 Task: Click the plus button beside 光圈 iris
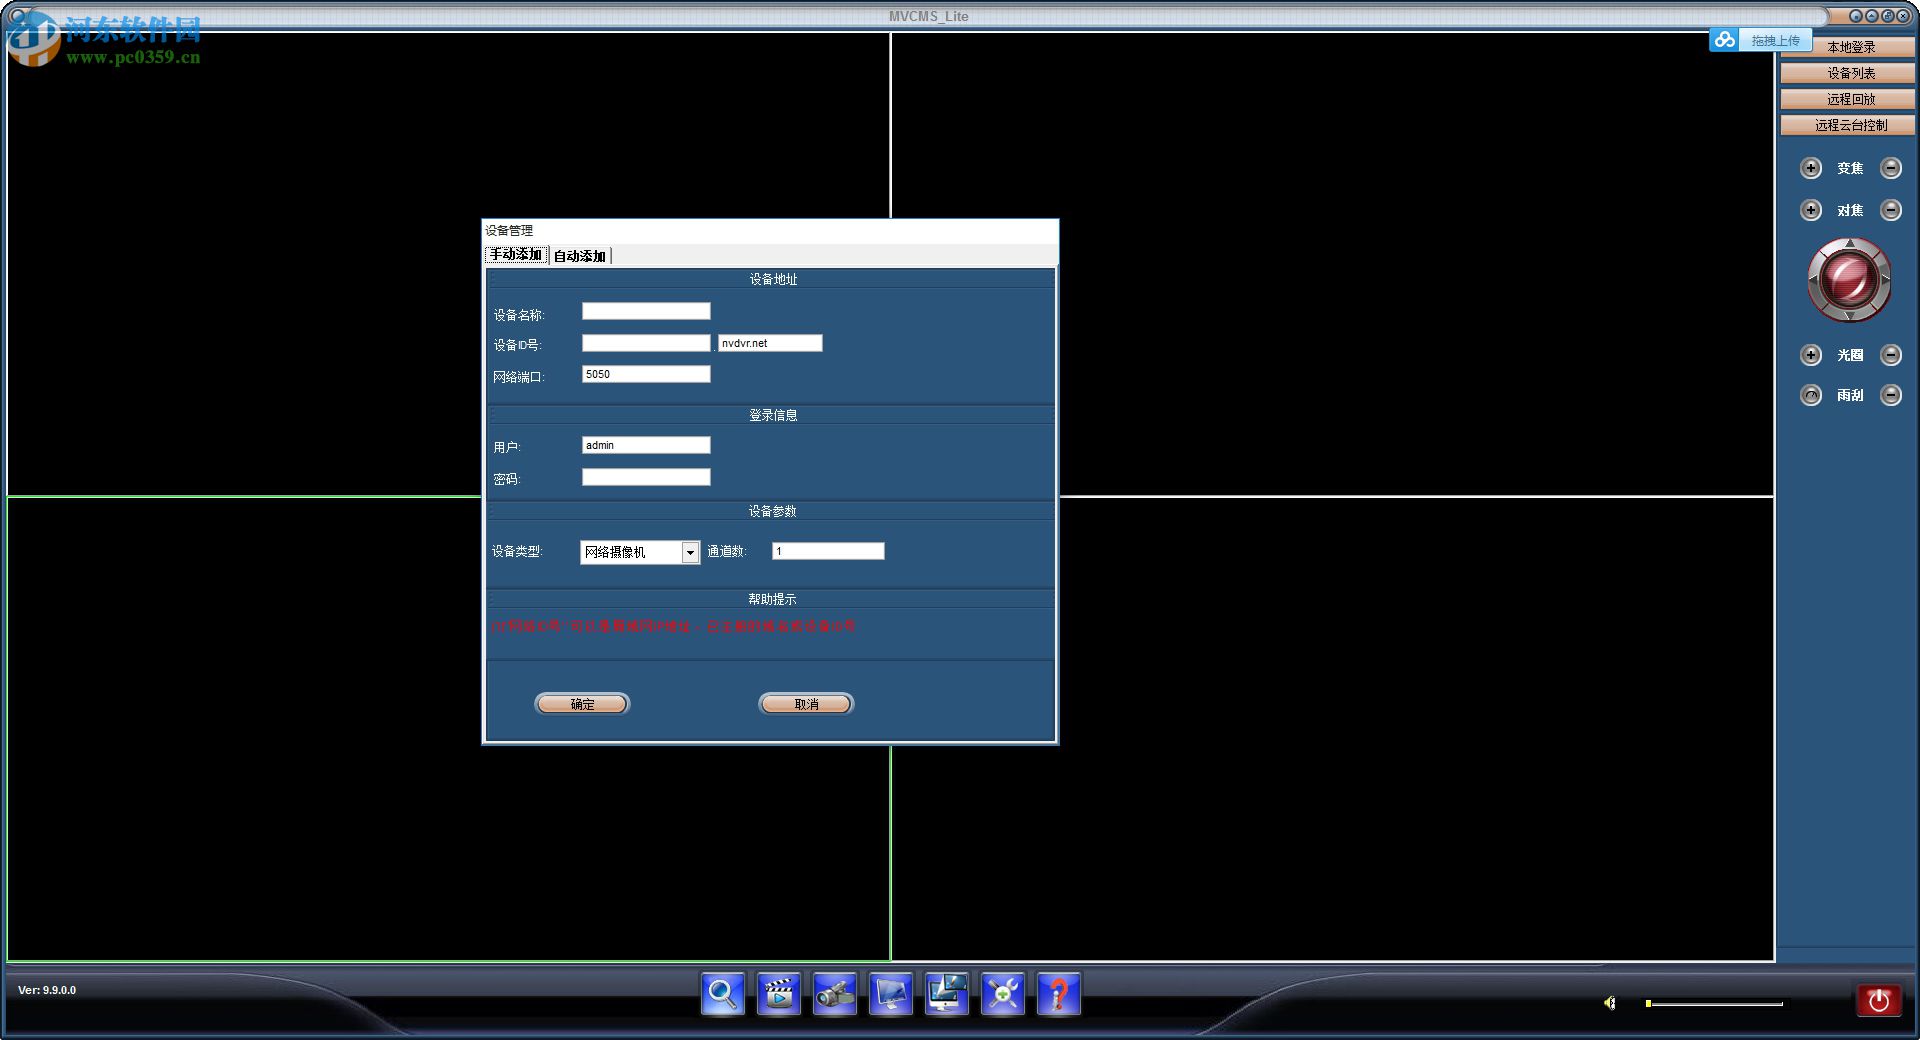[x=1811, y=355]
